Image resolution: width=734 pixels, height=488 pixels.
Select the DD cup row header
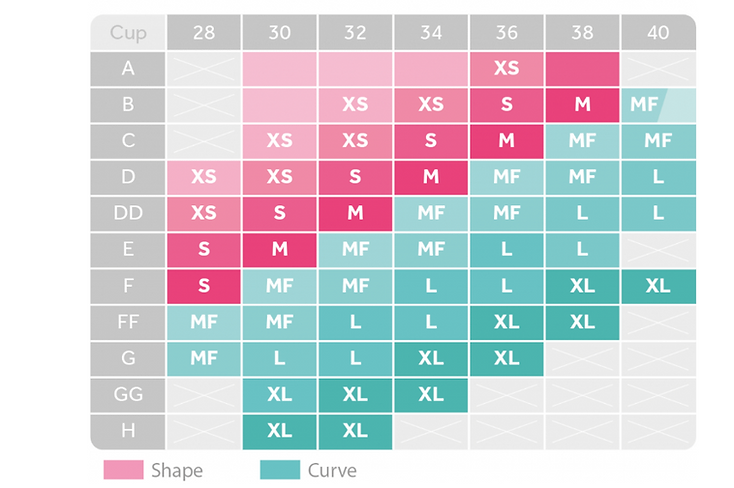pyautogui.click(x=128, y=213)
